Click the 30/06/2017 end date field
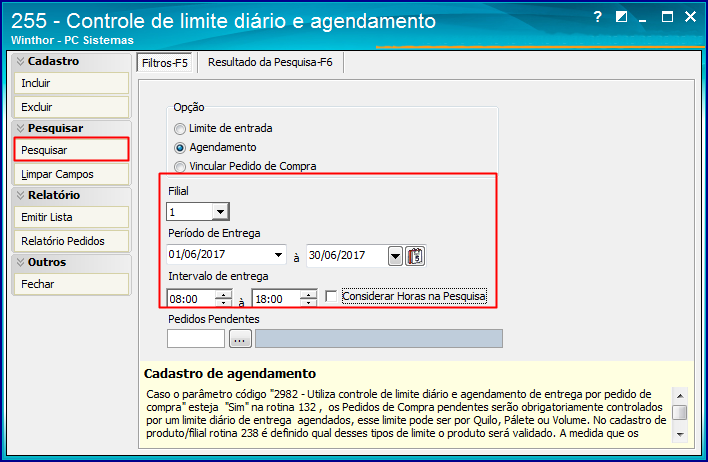Screen dimensions: 708x462 point(347,256)
